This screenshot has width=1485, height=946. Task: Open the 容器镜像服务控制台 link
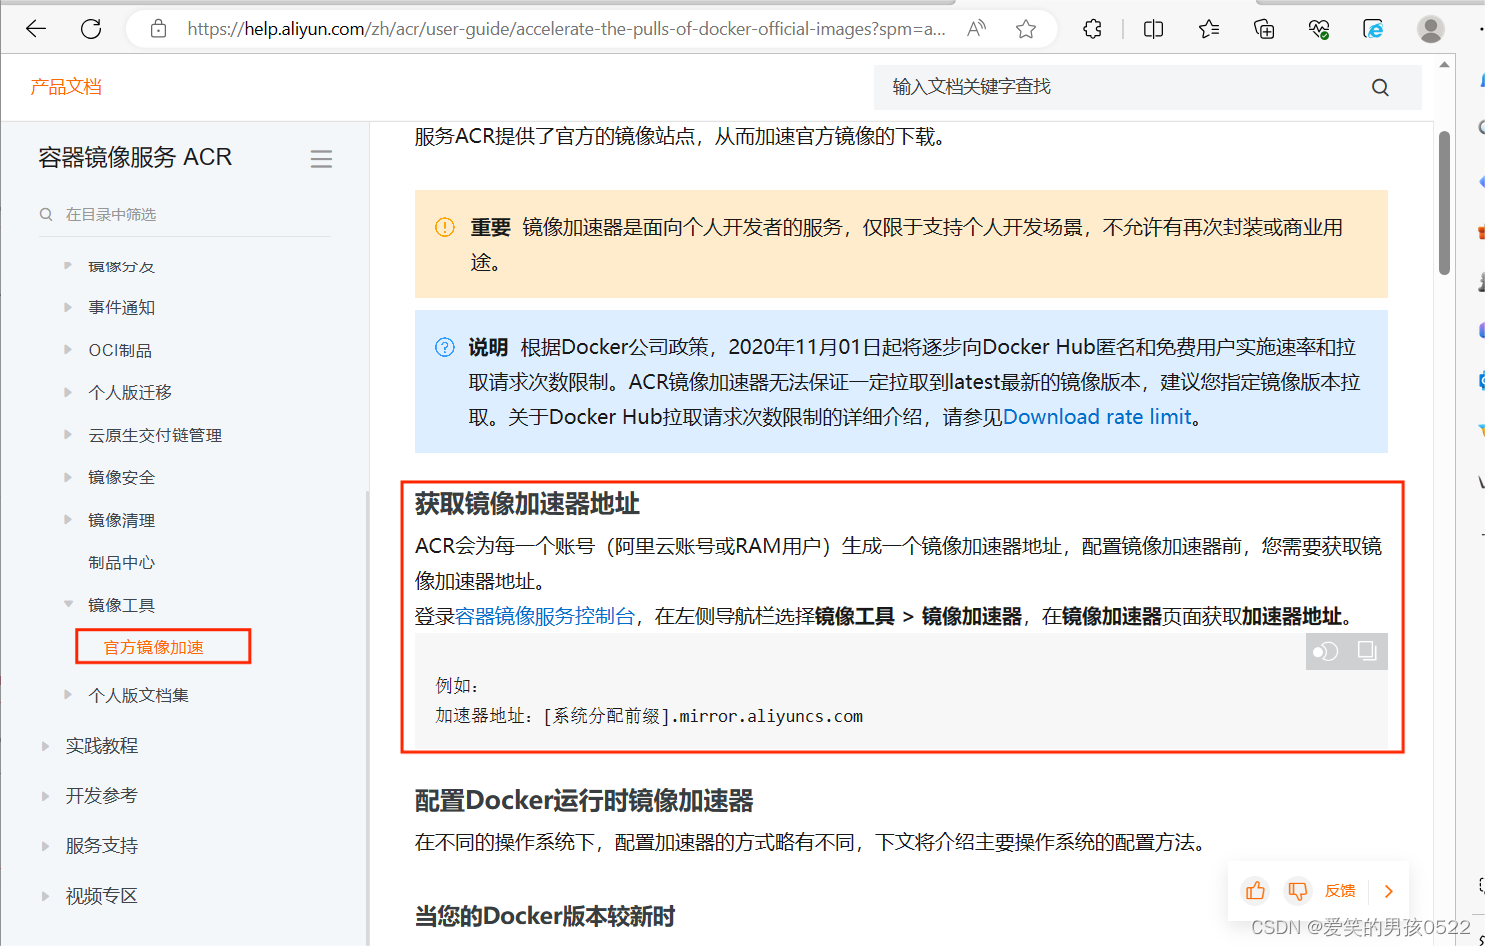[x=545, y=616]
